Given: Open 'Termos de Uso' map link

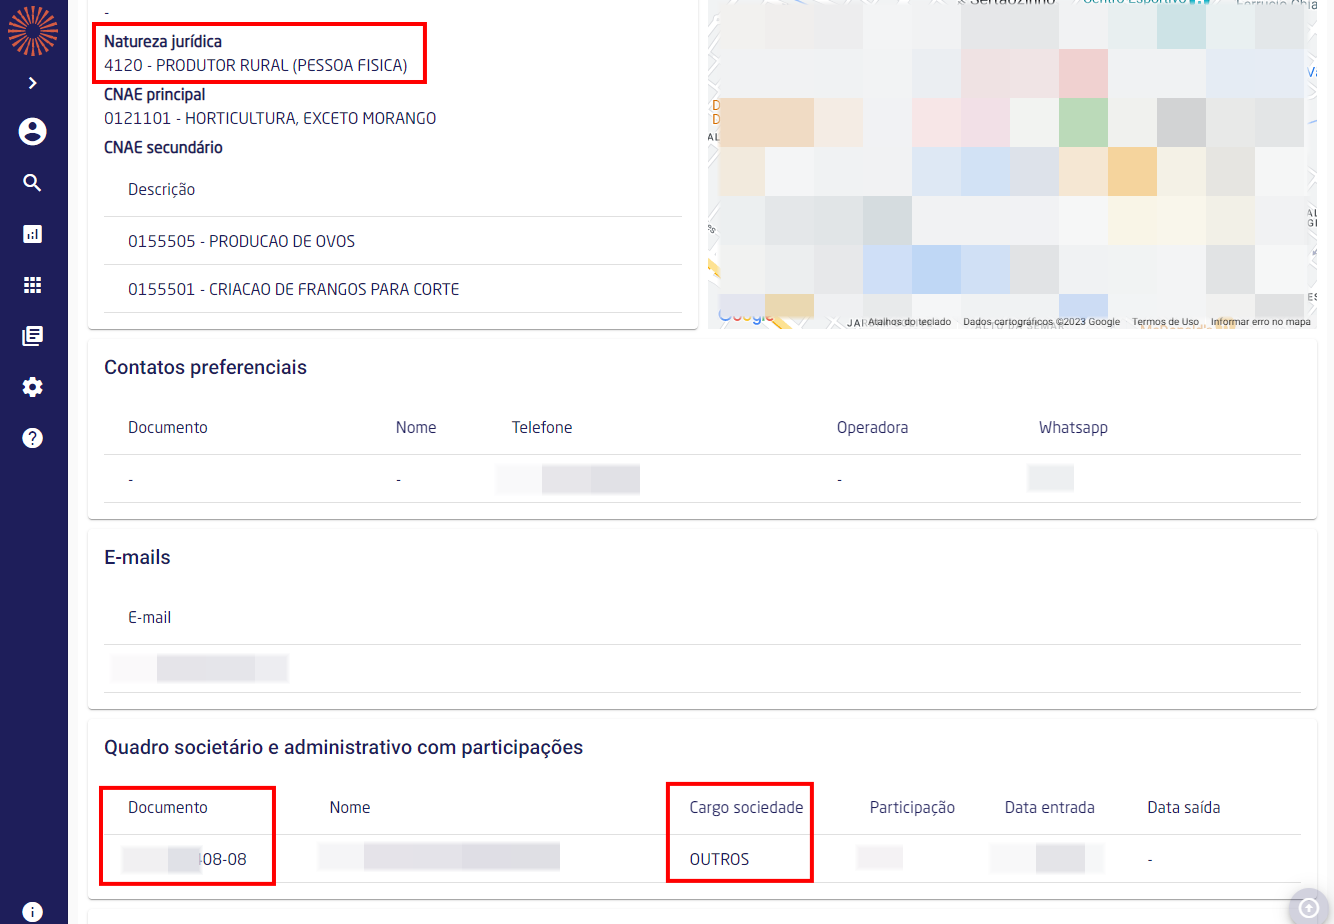Looking at the screenshot, I should 1165,322.
